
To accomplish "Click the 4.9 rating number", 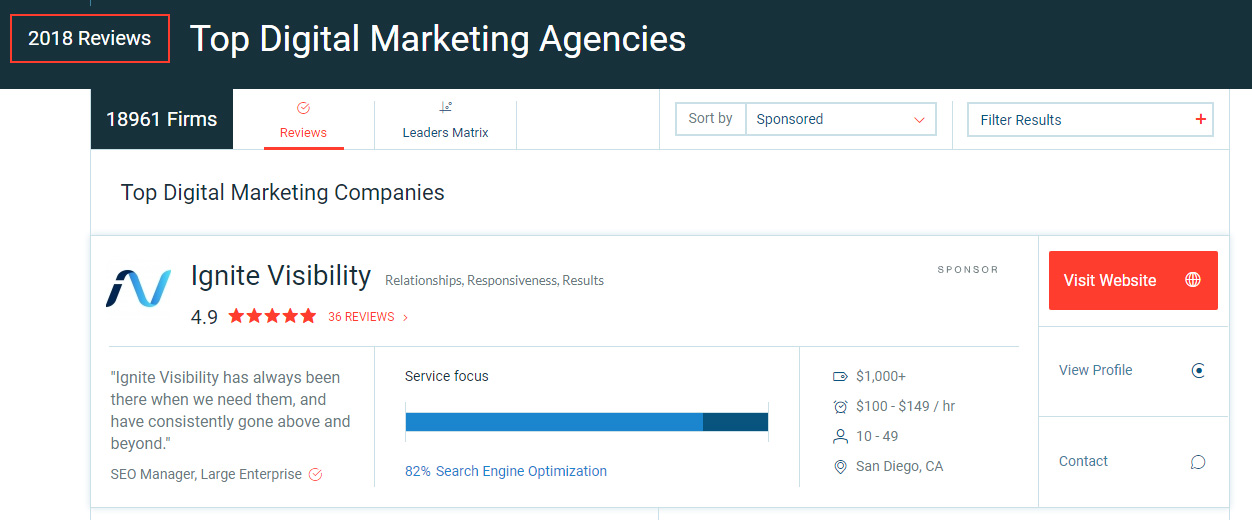I will (204, 317).
